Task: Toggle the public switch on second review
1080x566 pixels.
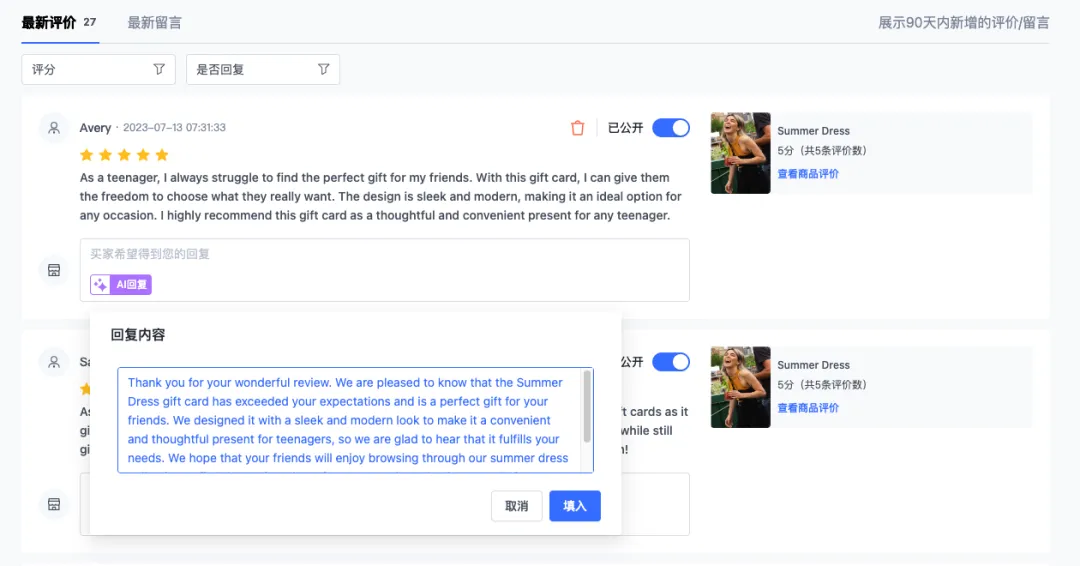Action: point(671,362)
